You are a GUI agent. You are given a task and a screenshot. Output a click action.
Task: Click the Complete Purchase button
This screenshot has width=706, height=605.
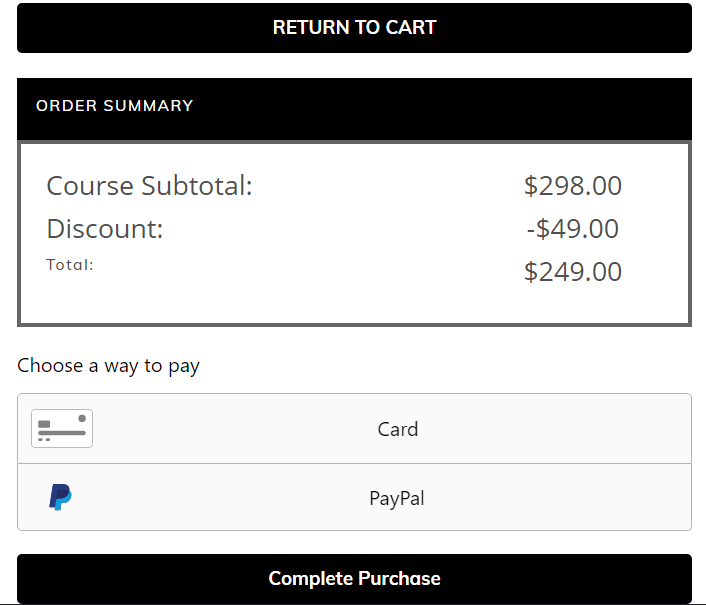354,578
